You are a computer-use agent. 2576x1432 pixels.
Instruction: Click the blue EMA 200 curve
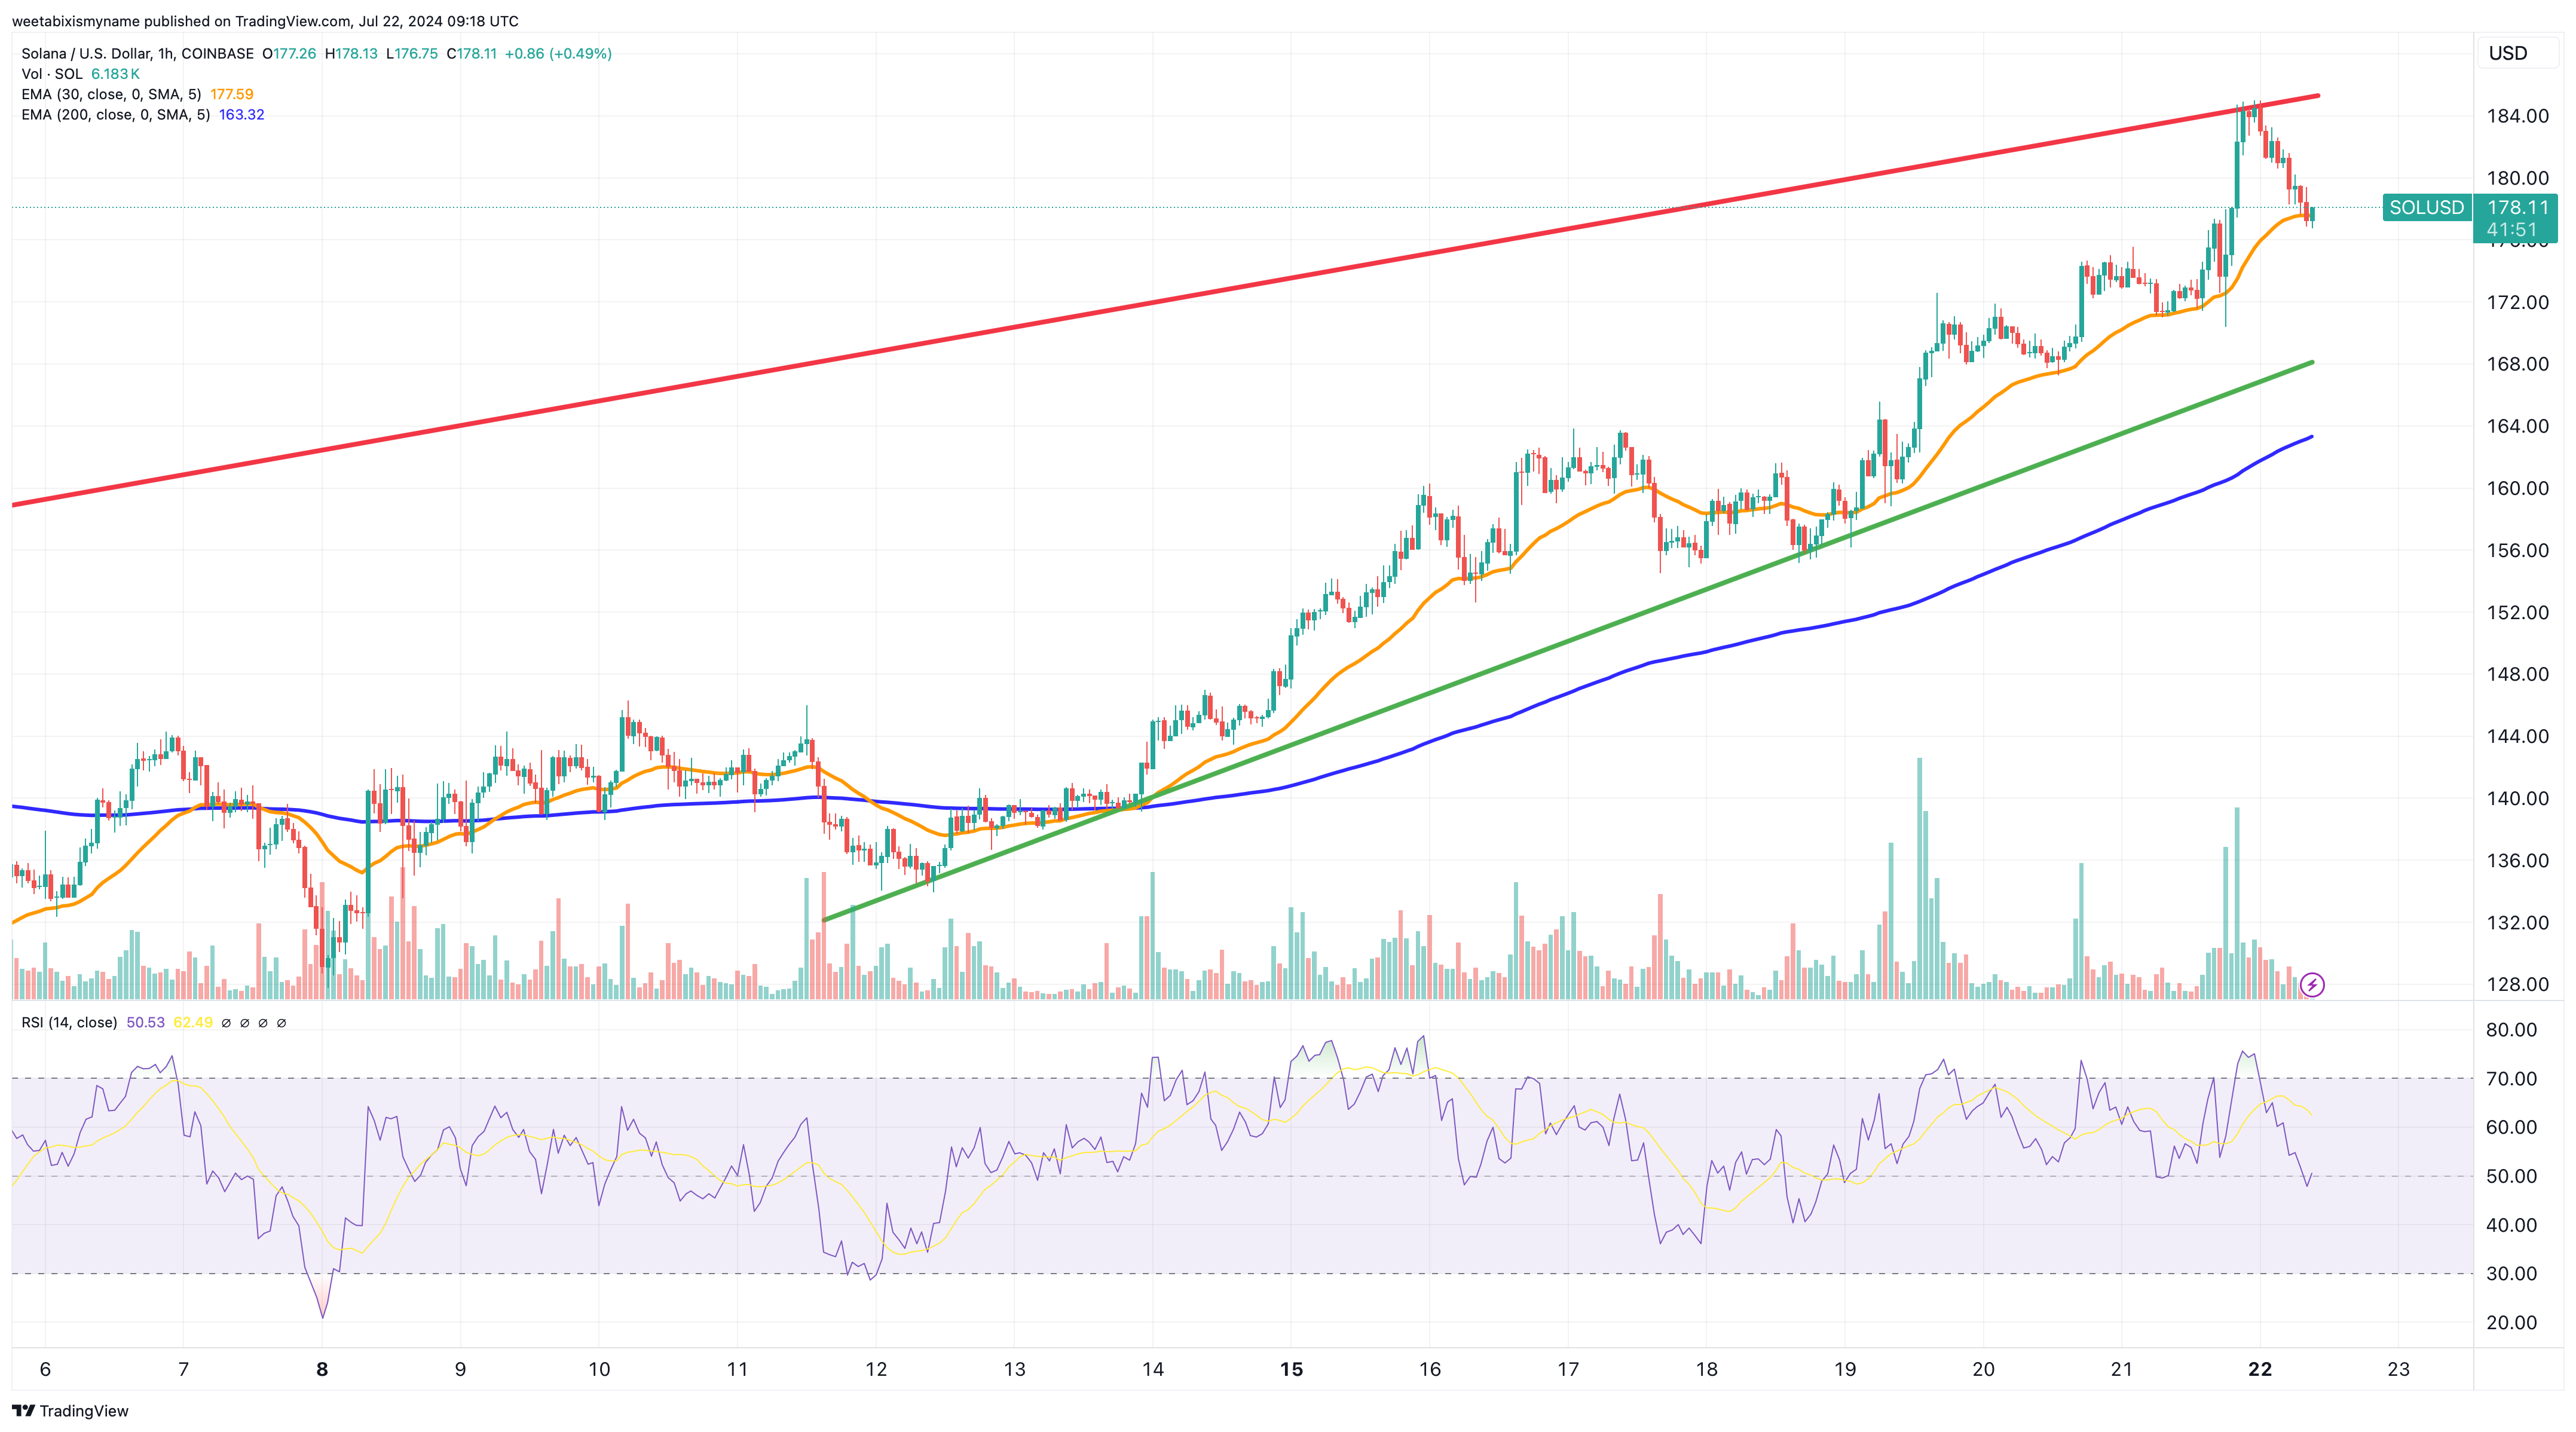(x=1500, y=719)
